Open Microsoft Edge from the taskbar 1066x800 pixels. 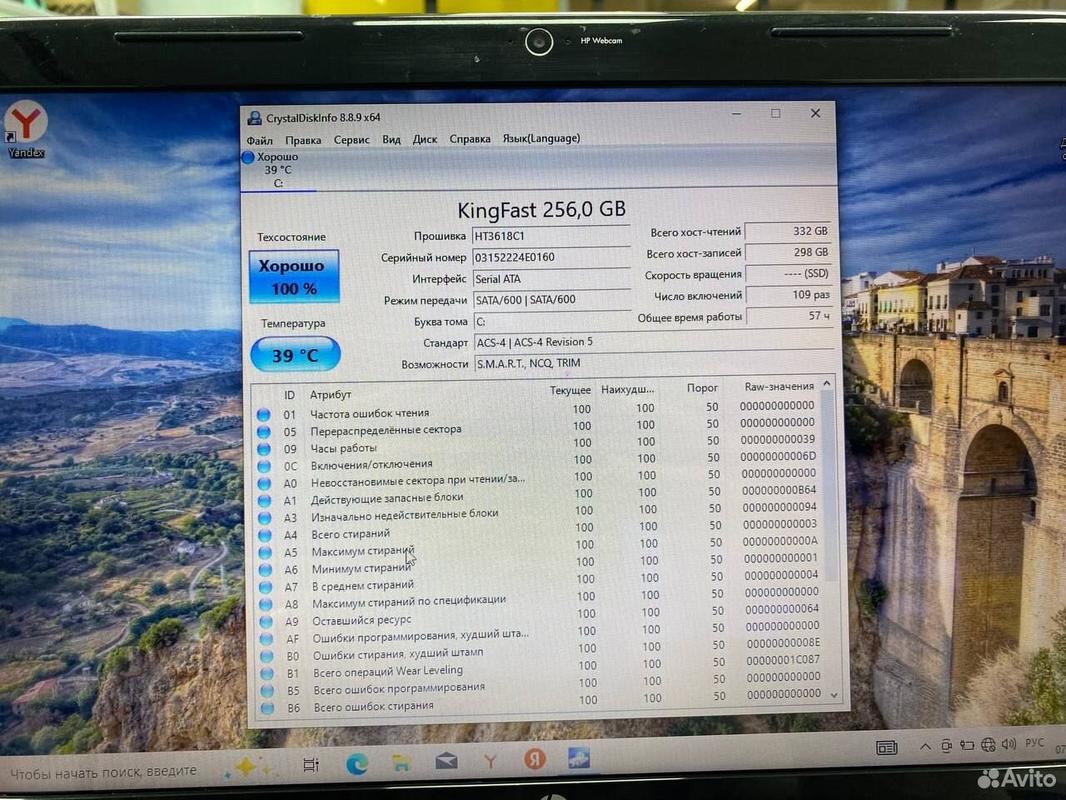(x=356, y=765)
